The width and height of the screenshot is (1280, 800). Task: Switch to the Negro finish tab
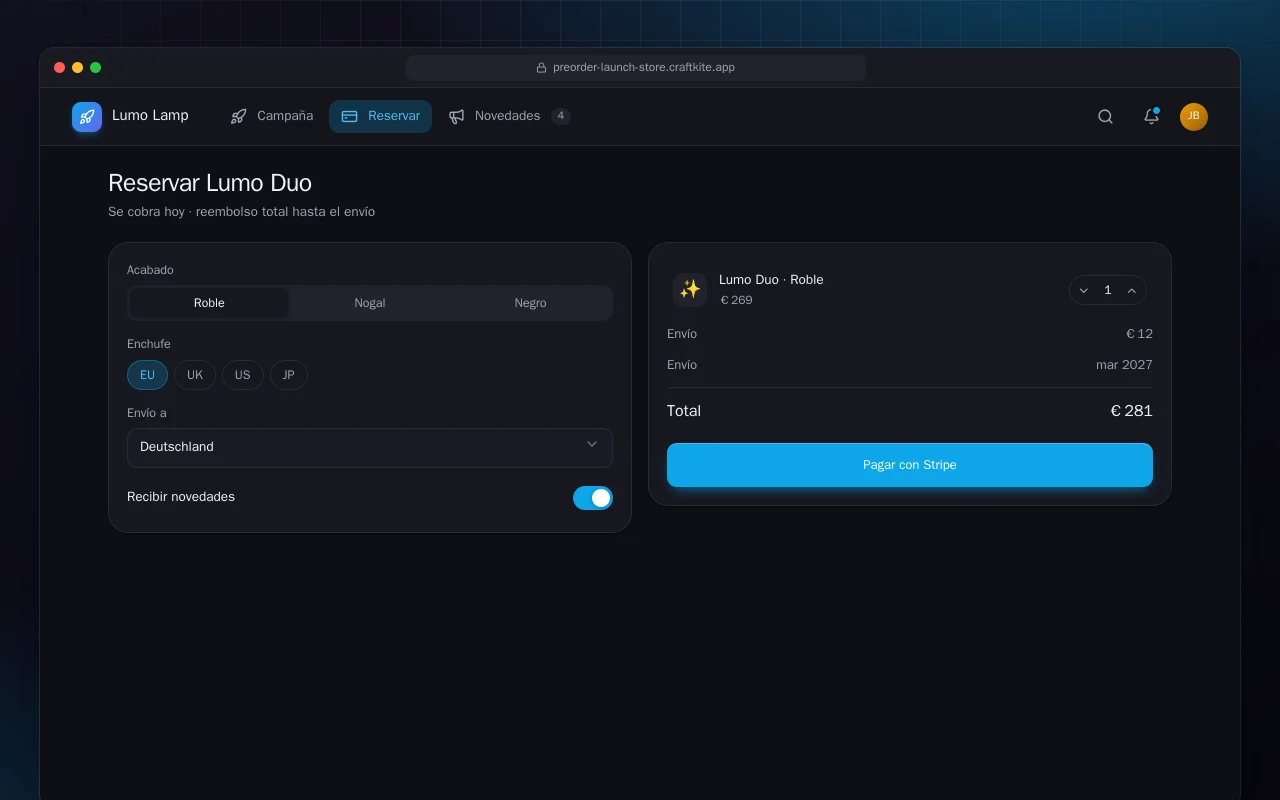[530, 303]
